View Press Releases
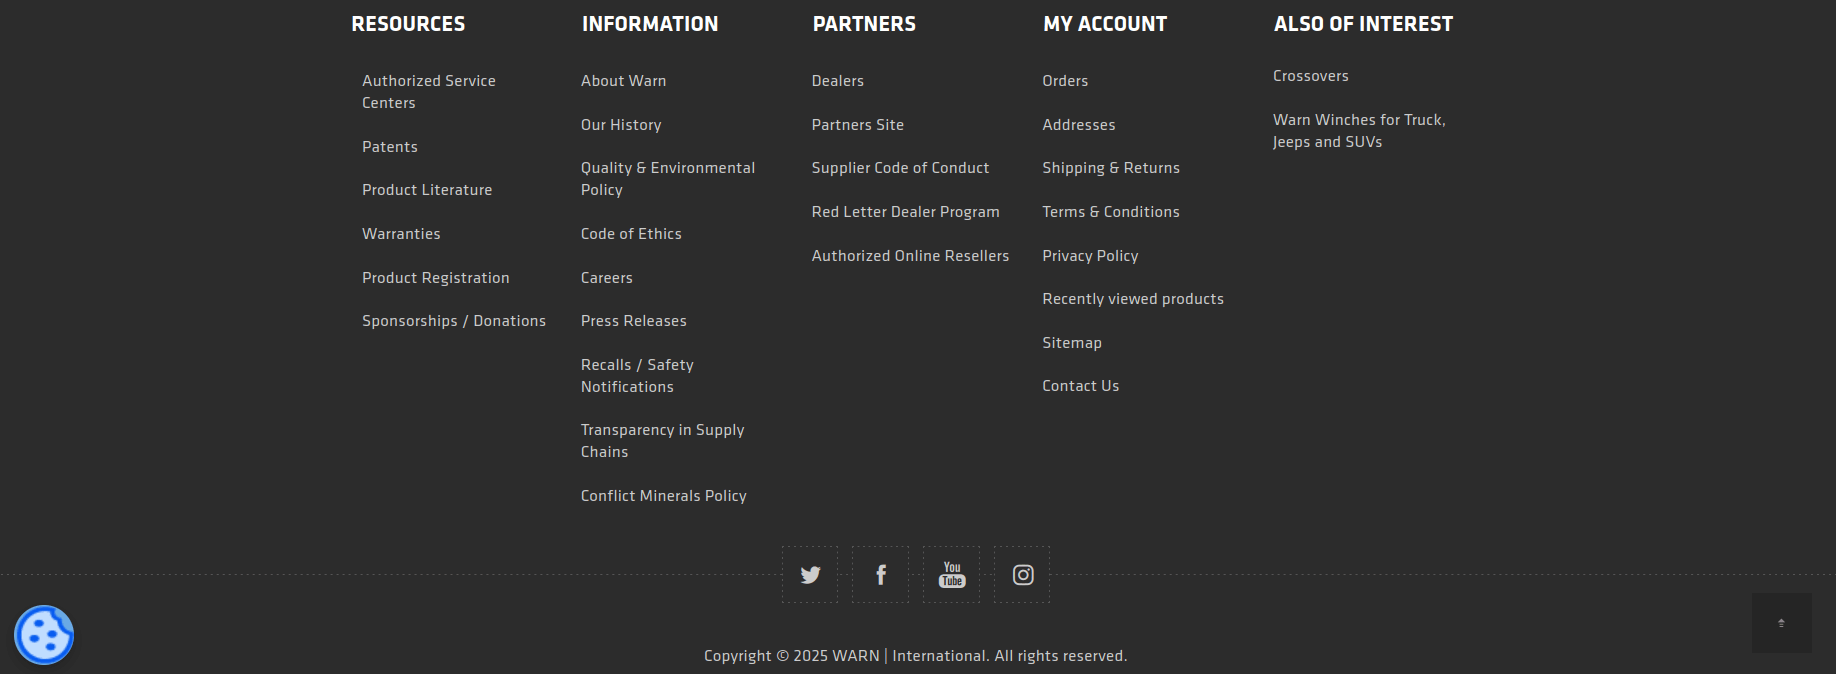Image resolution: width=1836 pixels, height=674 pixels. click(633, 321)
